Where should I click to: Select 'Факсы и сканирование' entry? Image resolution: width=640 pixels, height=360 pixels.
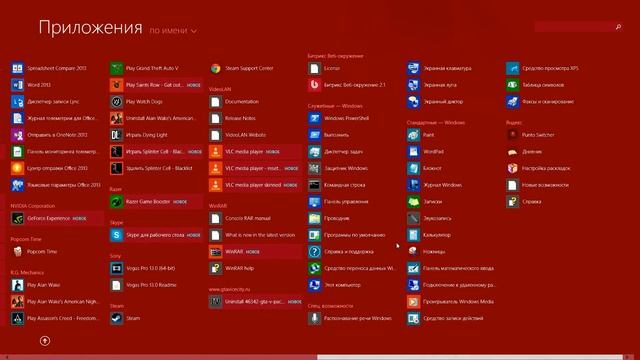coord(540,102)
